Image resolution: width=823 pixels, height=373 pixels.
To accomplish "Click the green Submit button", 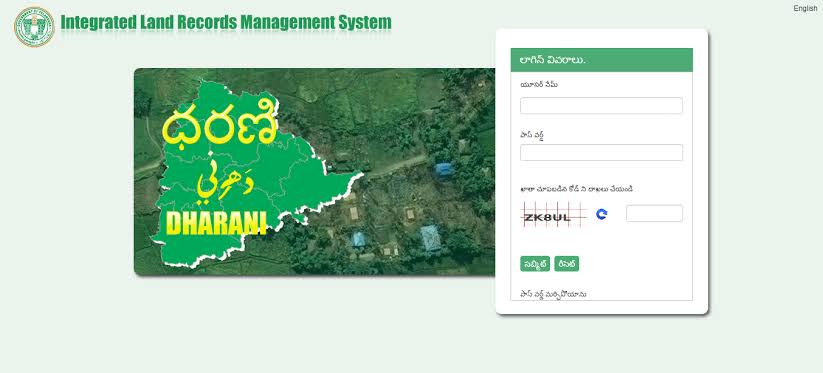I will (x=535, y=264).
